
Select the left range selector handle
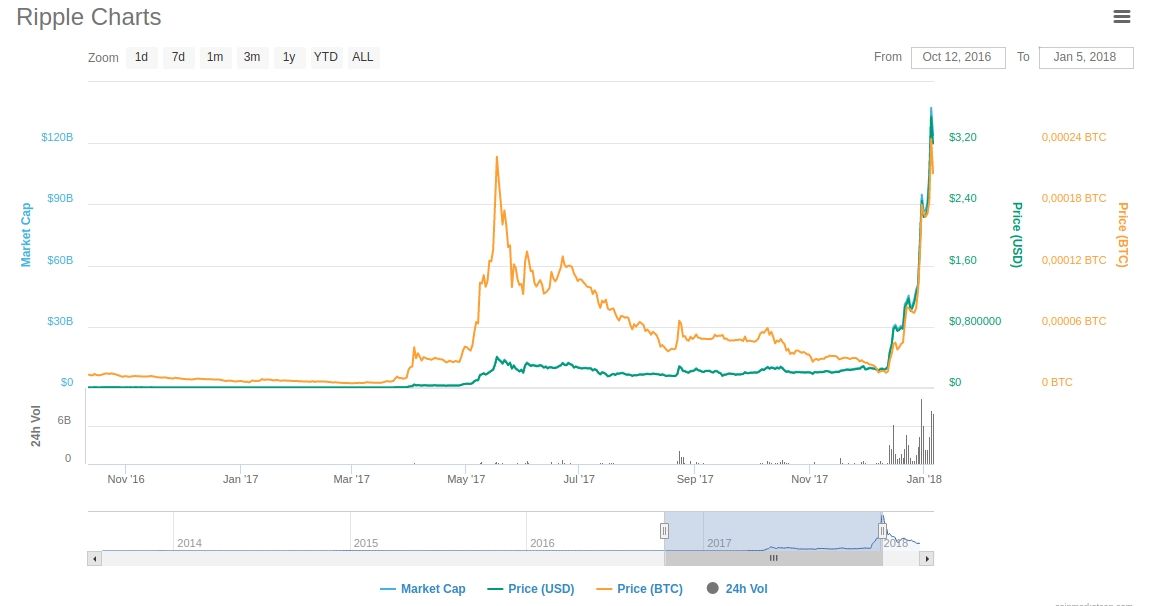pyautogui.click(x=664, y=532)
